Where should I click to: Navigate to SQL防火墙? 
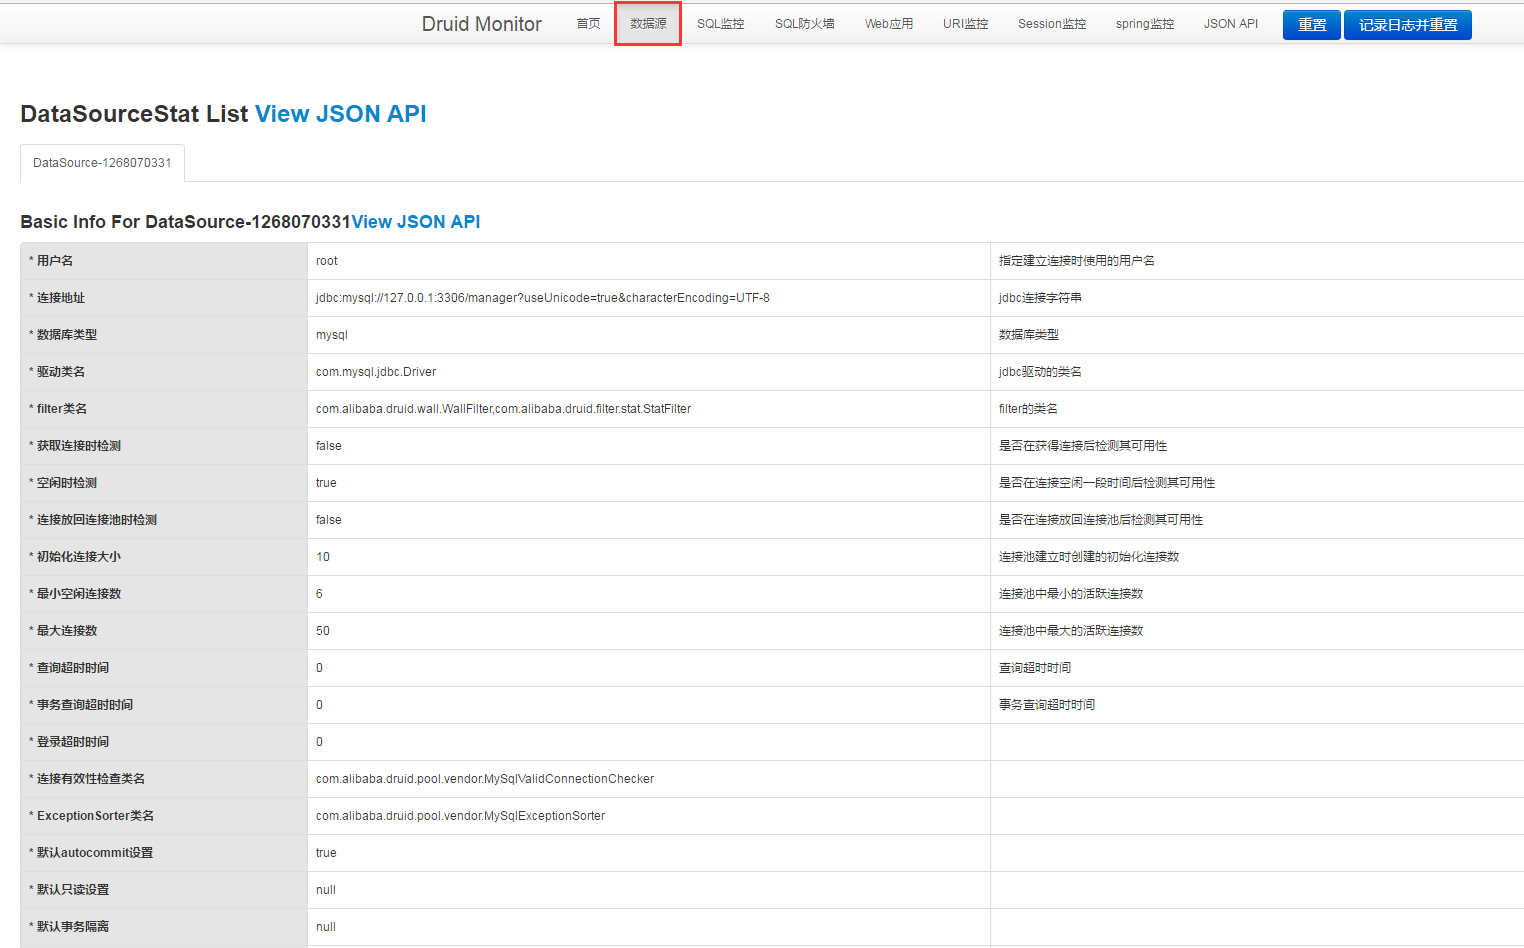click(807, 24)
